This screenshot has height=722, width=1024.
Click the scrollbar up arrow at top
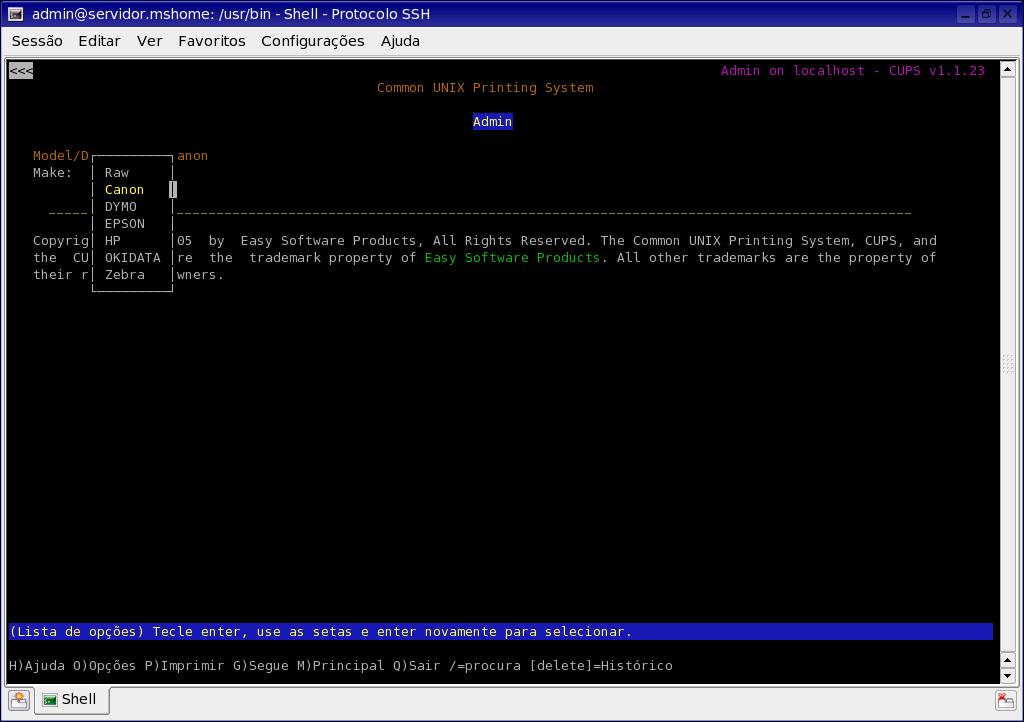pos(1008,69)
